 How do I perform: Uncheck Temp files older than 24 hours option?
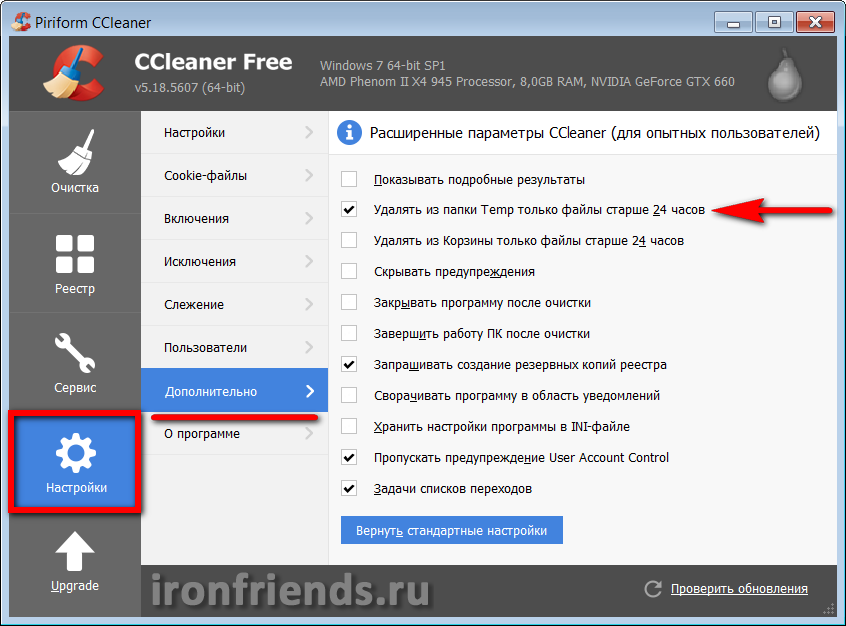pos(349,209)
